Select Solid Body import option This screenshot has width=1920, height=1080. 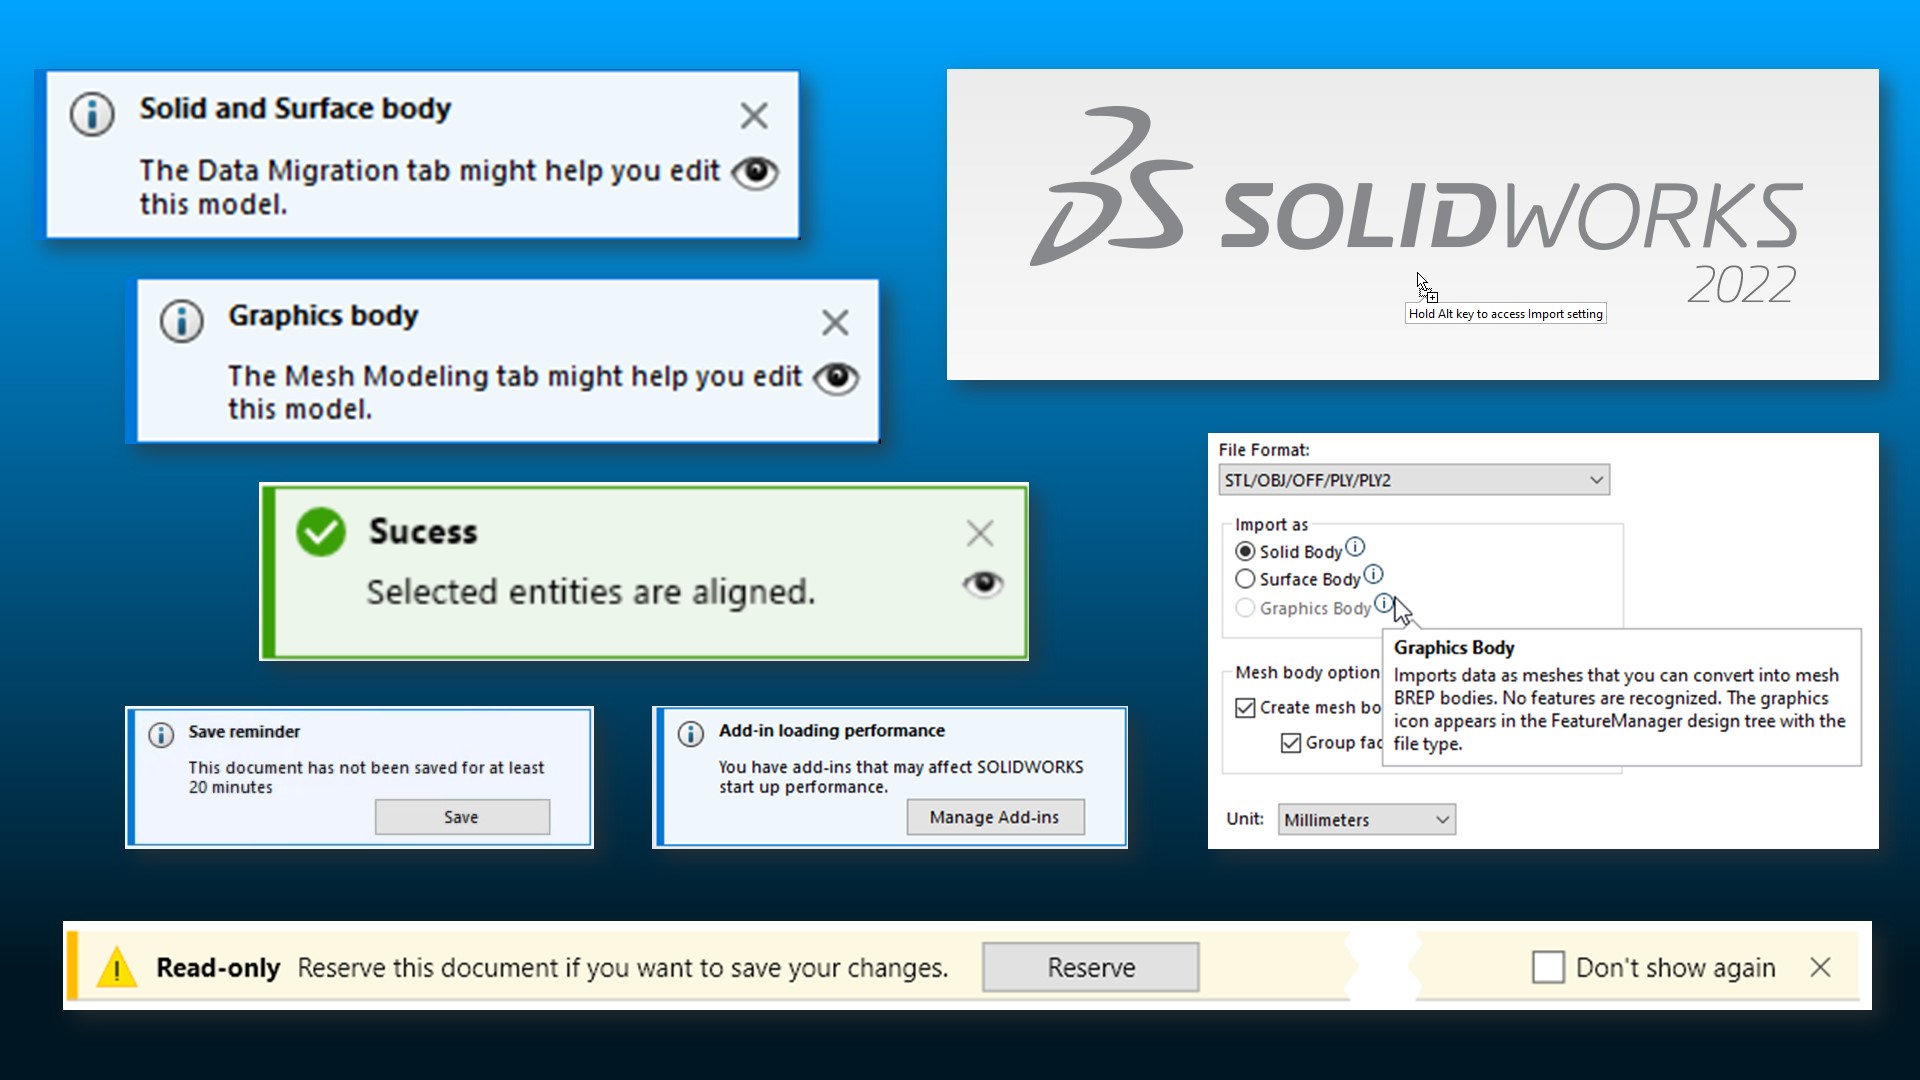pos(1245,551)
